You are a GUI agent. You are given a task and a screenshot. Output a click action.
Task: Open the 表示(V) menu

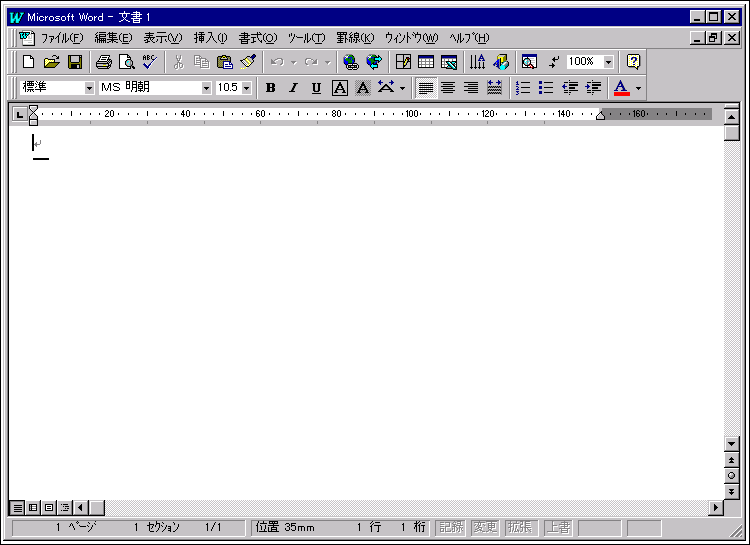pos(163,38)
